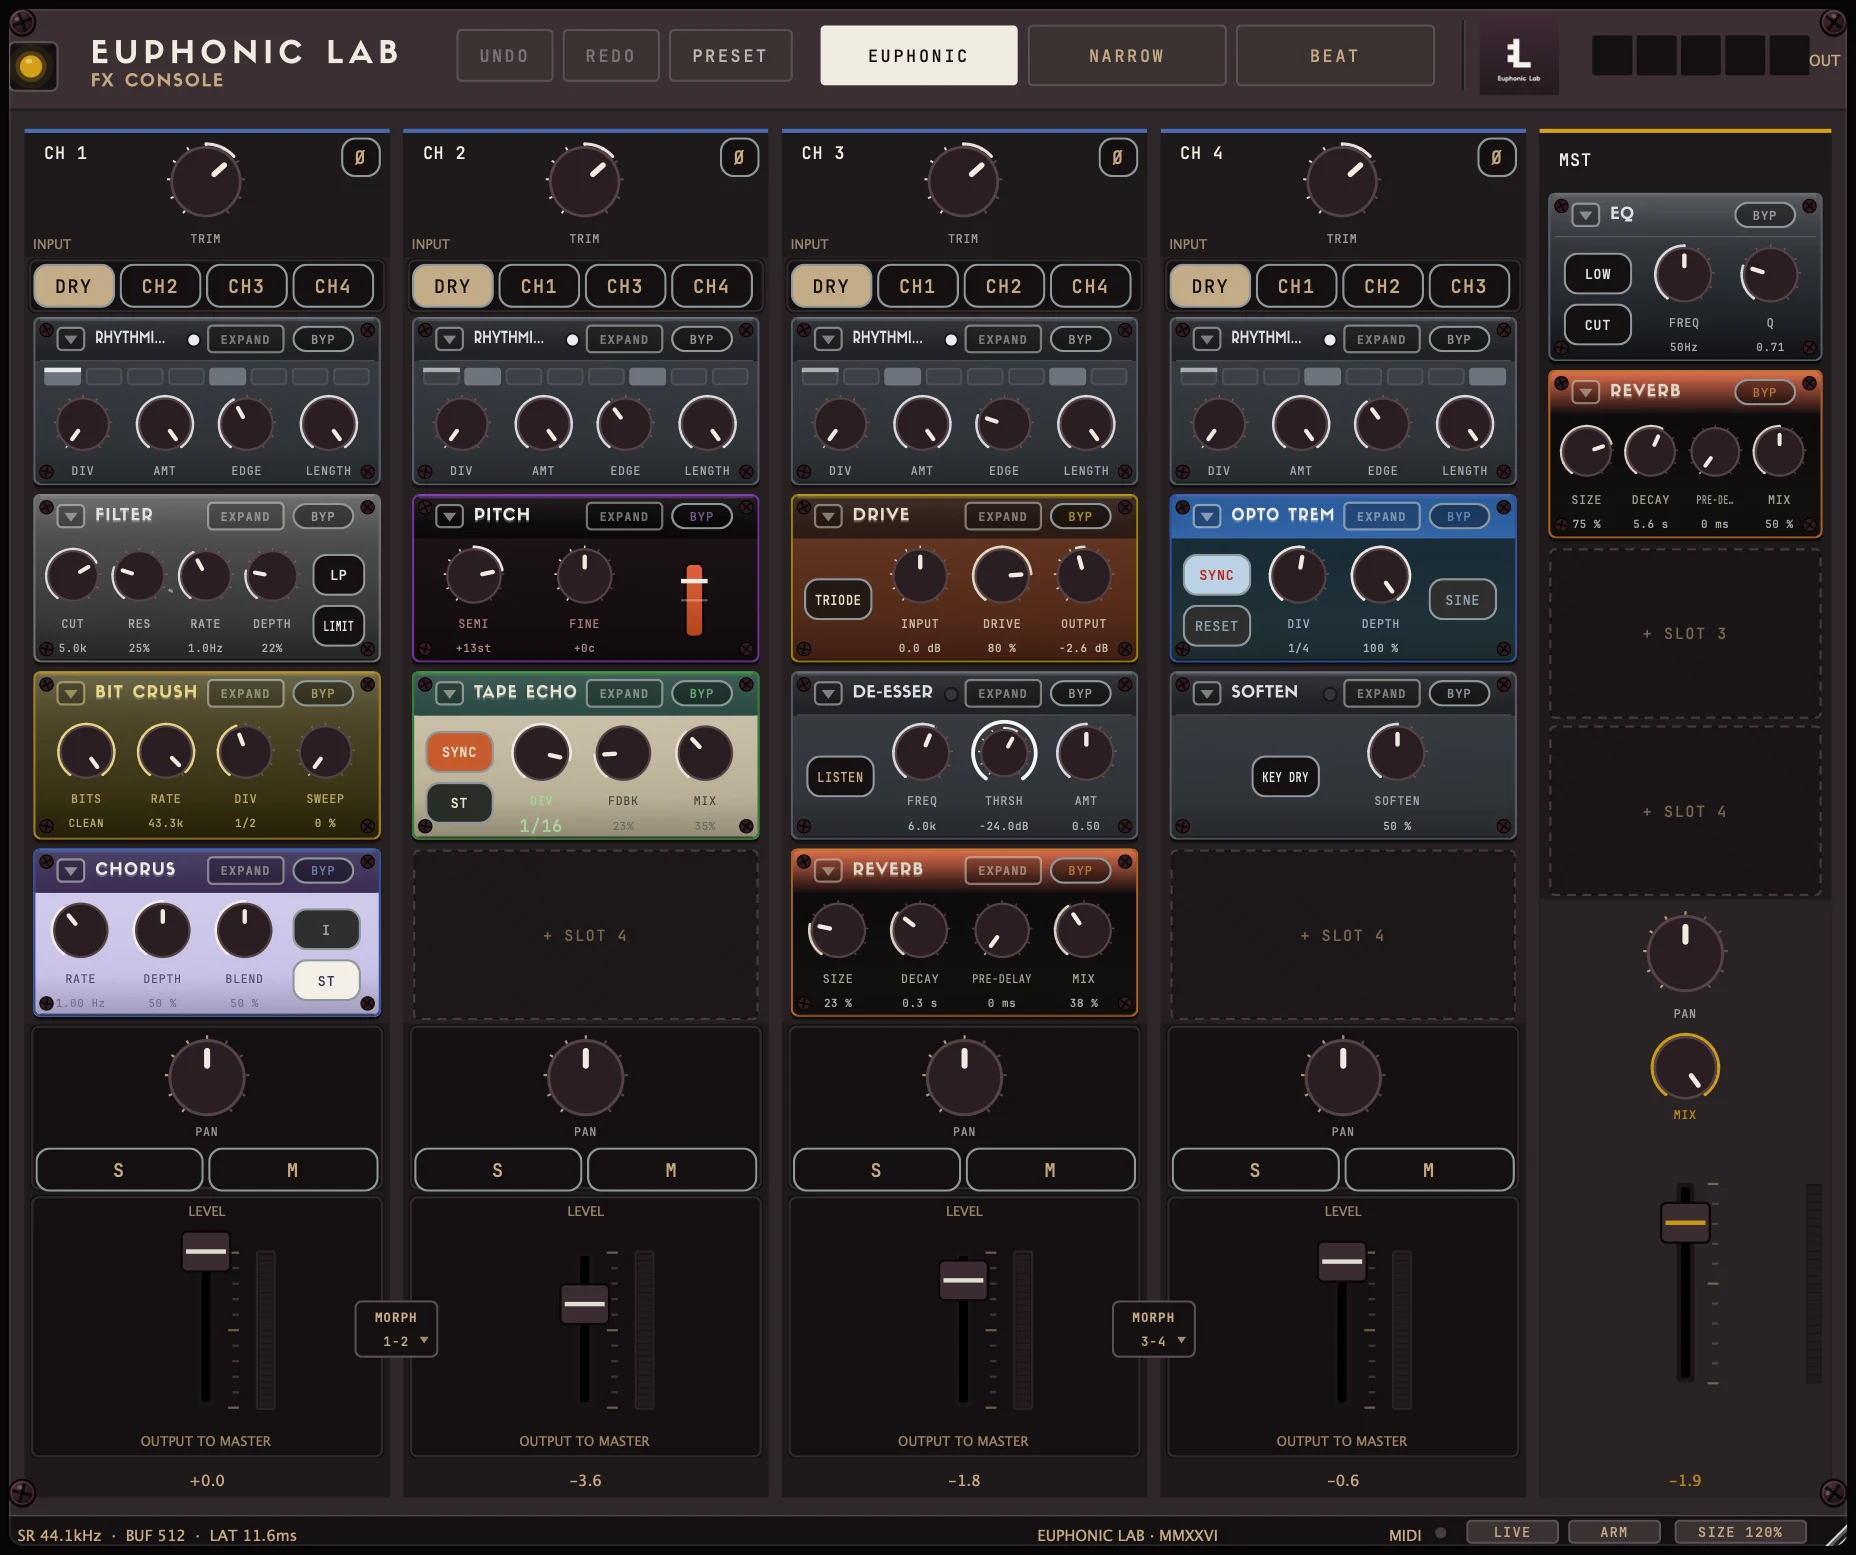Remove the CH 3 De-Esser module
Image resolution: width=1856 pixels, height=1555 pixels.
1125,685
